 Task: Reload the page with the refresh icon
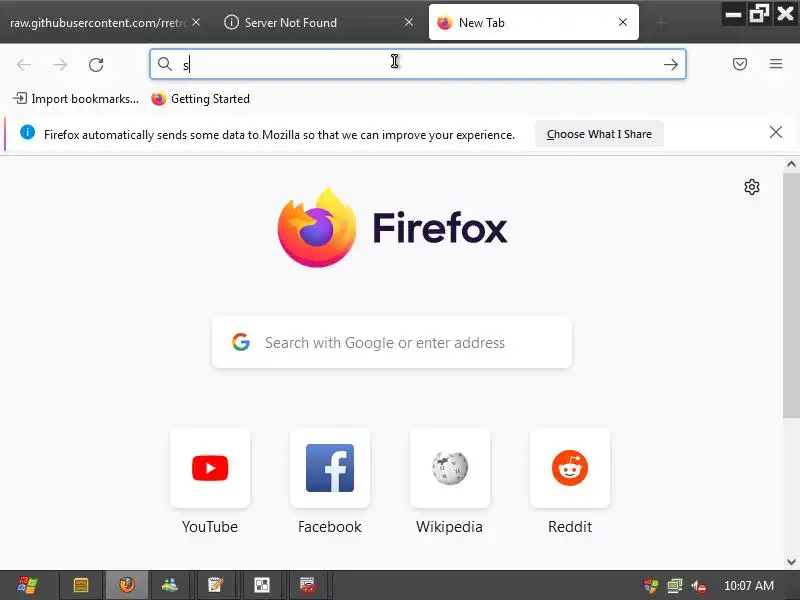tap(96, 64)
